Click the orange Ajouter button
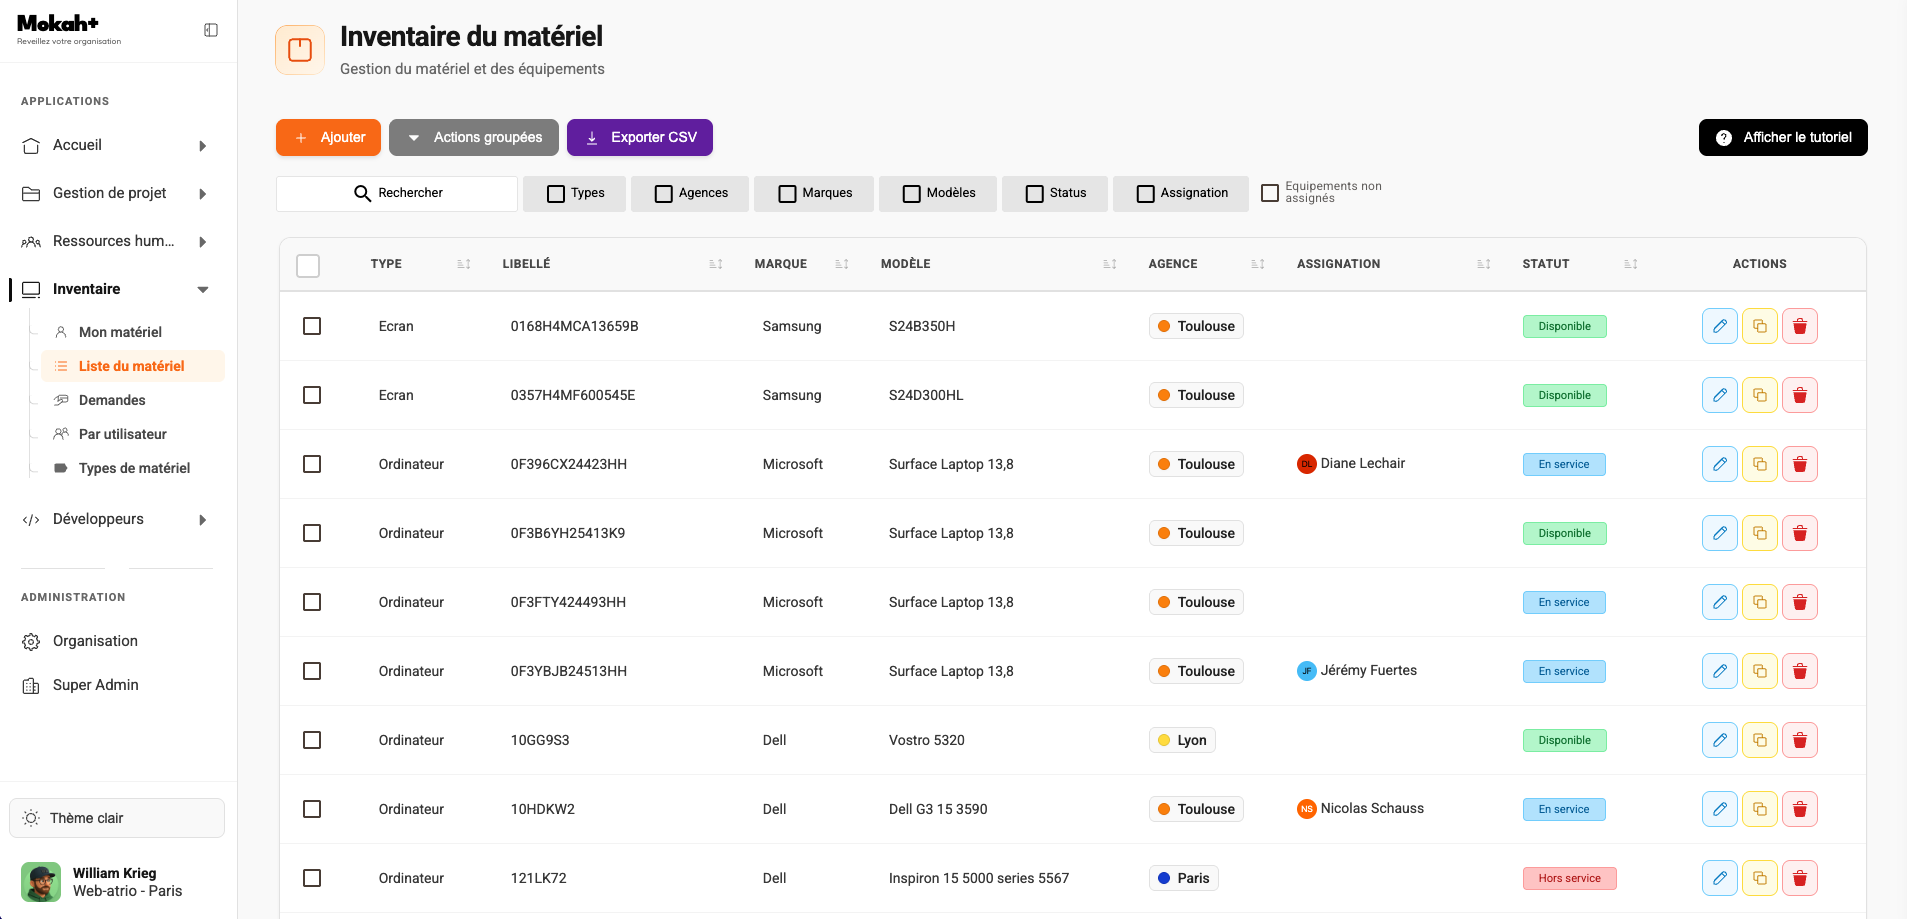 coord(328,138)
